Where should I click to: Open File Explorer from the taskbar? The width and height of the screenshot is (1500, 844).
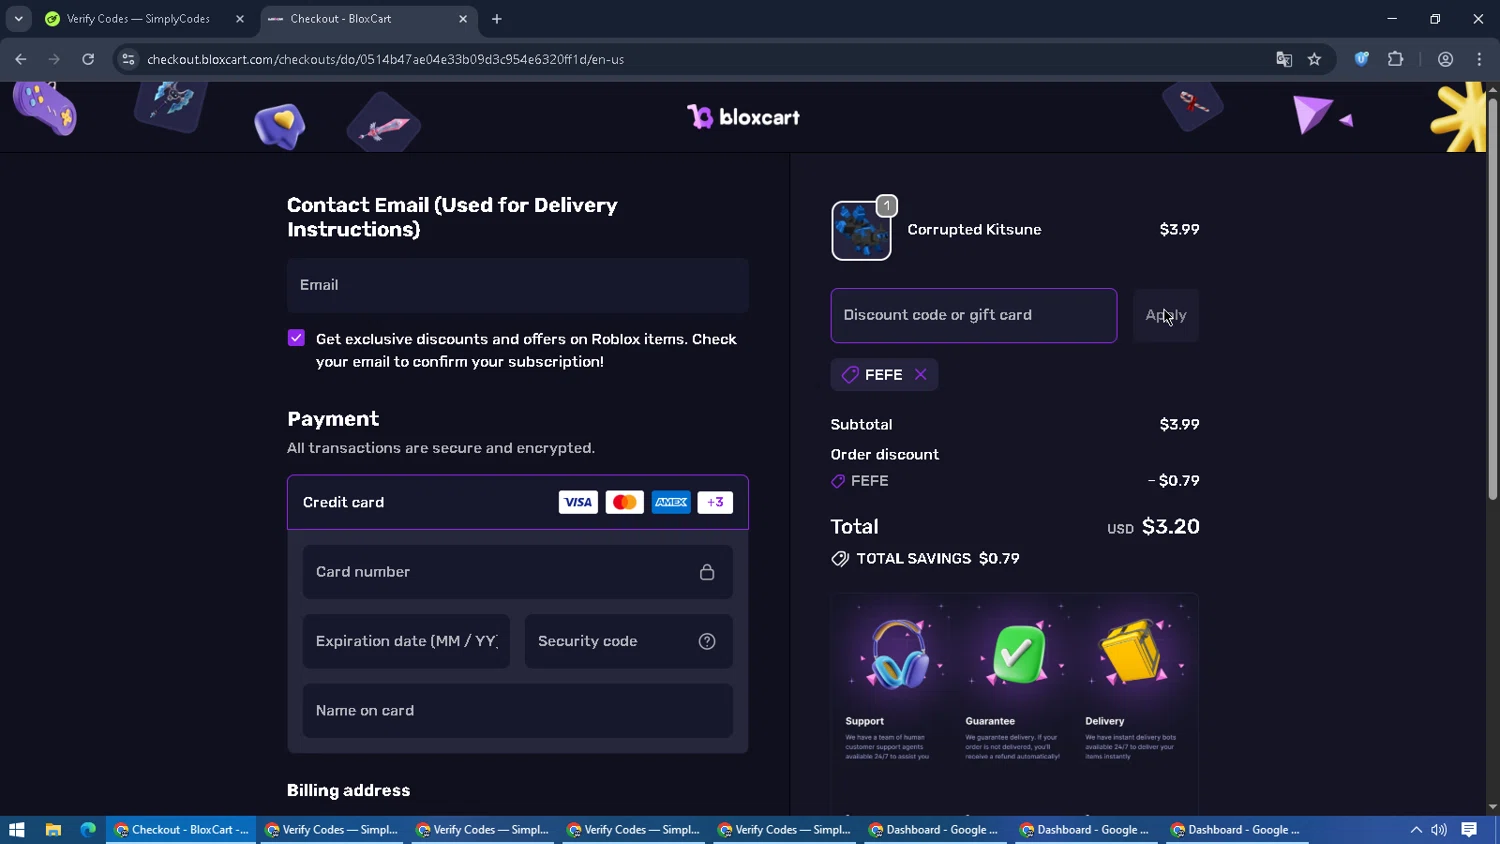53,830
